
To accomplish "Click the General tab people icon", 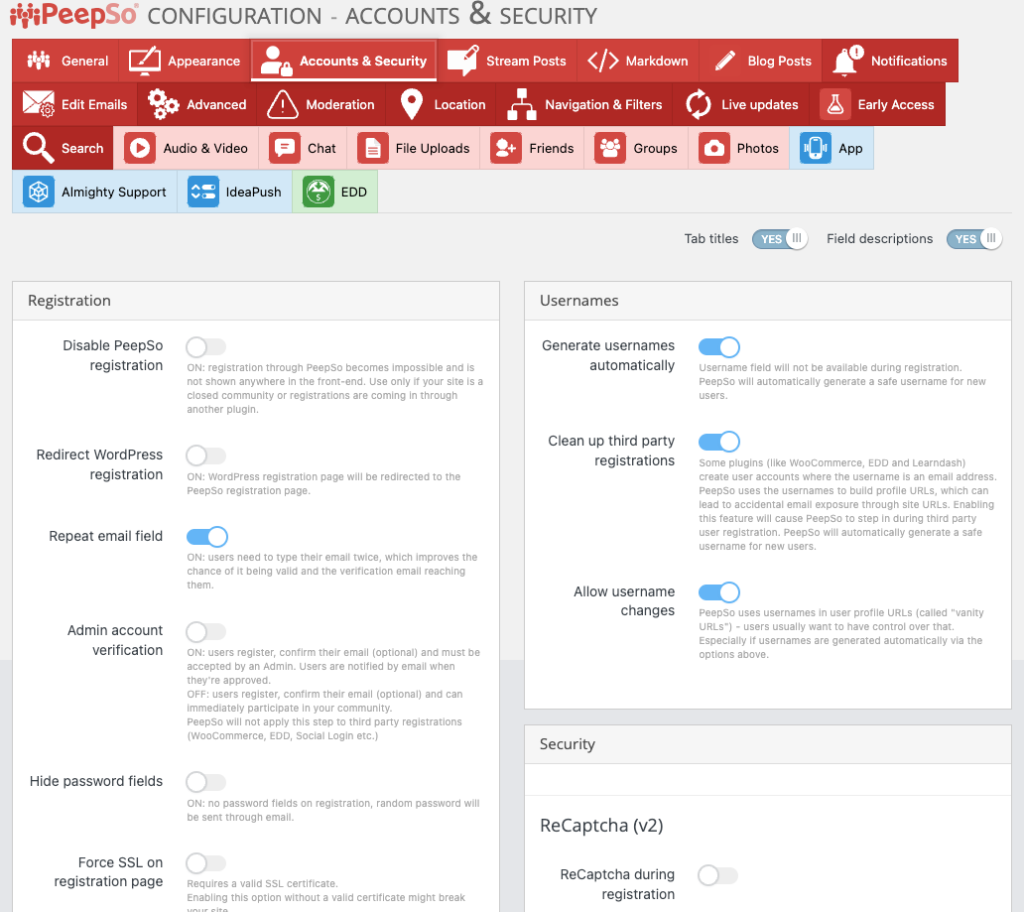I will pos(39,61).
